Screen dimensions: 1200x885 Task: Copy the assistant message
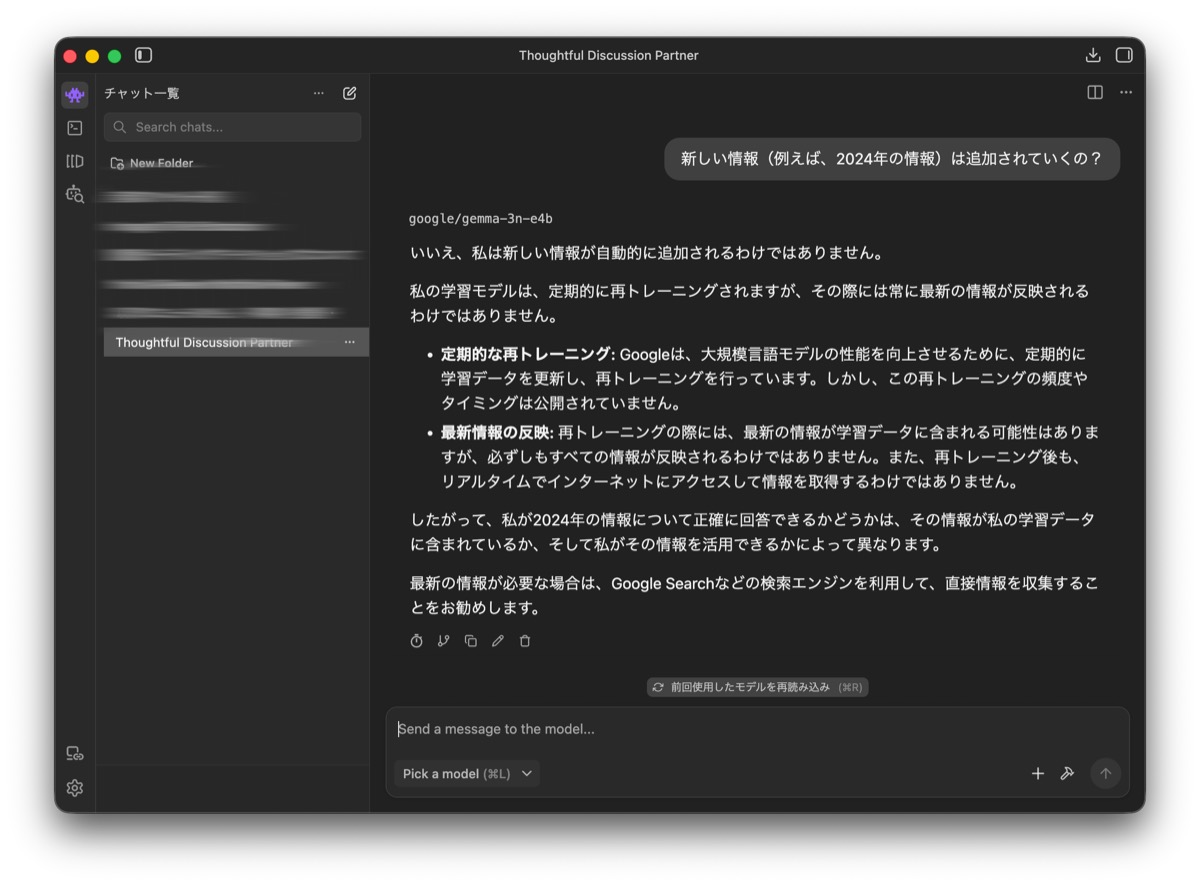(x=470, y=641)
